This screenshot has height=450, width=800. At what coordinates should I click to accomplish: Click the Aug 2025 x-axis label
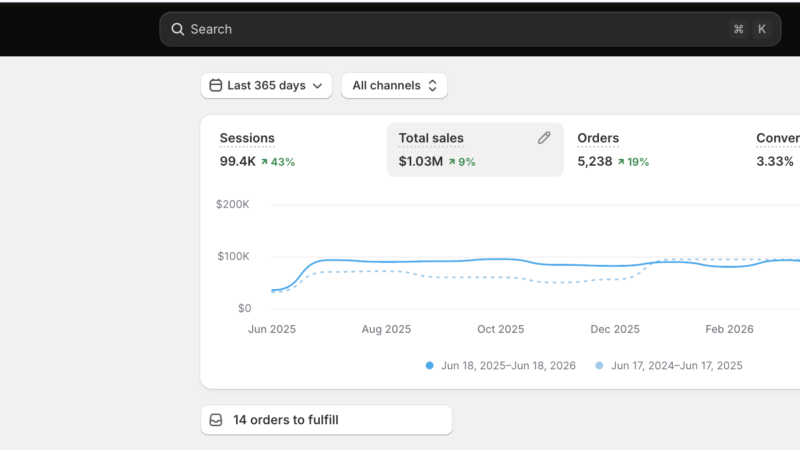[x=386, y=329]
